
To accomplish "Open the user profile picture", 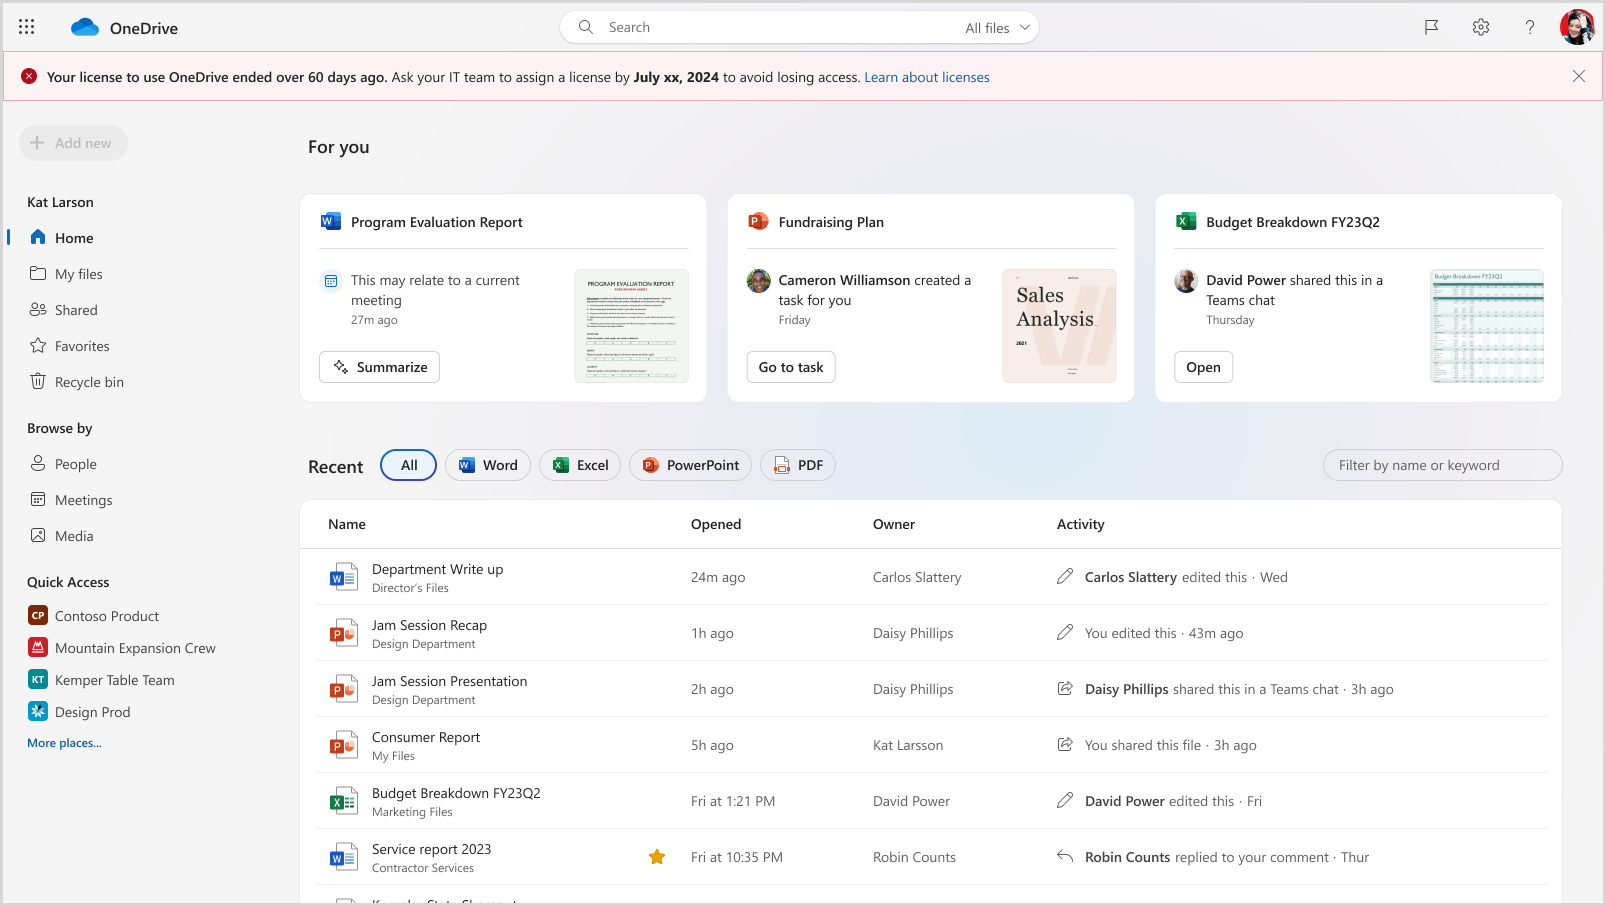I will [1578, 27].
